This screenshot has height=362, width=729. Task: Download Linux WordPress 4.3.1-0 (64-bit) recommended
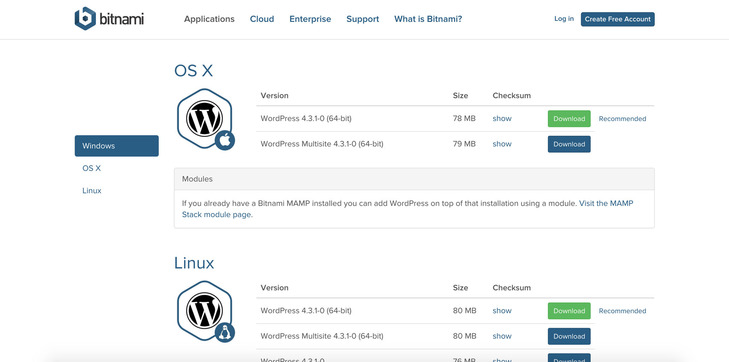point(569,311)
